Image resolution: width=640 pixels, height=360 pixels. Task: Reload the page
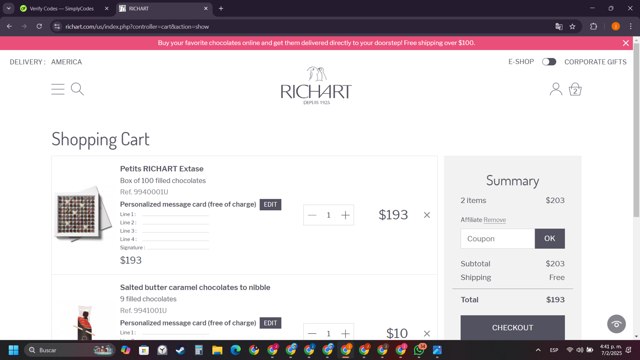click(x=39, y=27)
